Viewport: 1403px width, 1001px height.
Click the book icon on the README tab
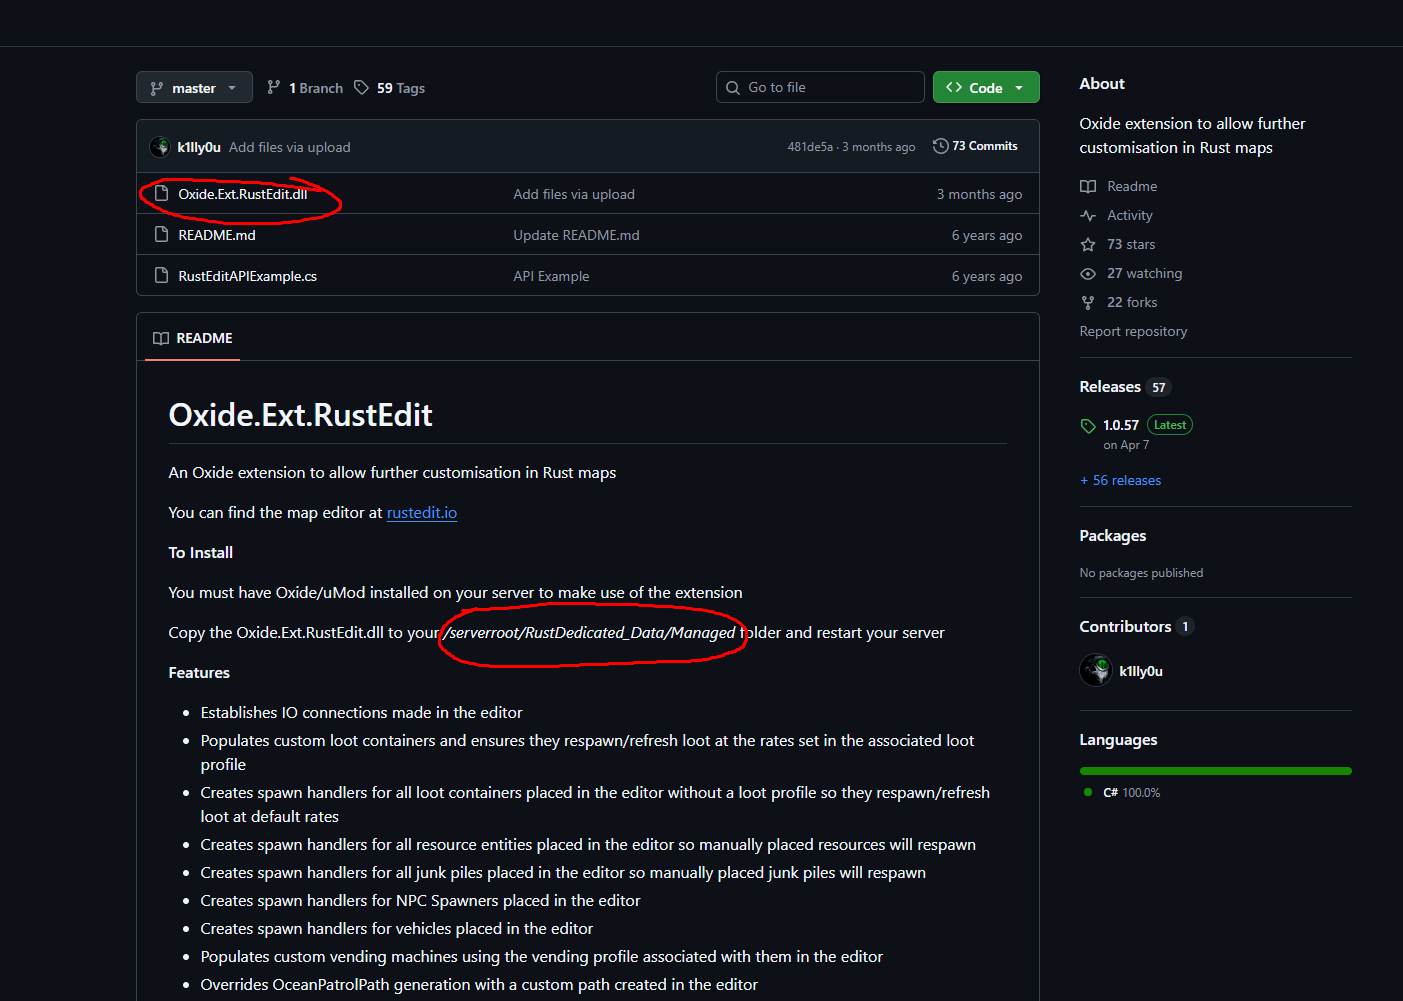(161, 338)
